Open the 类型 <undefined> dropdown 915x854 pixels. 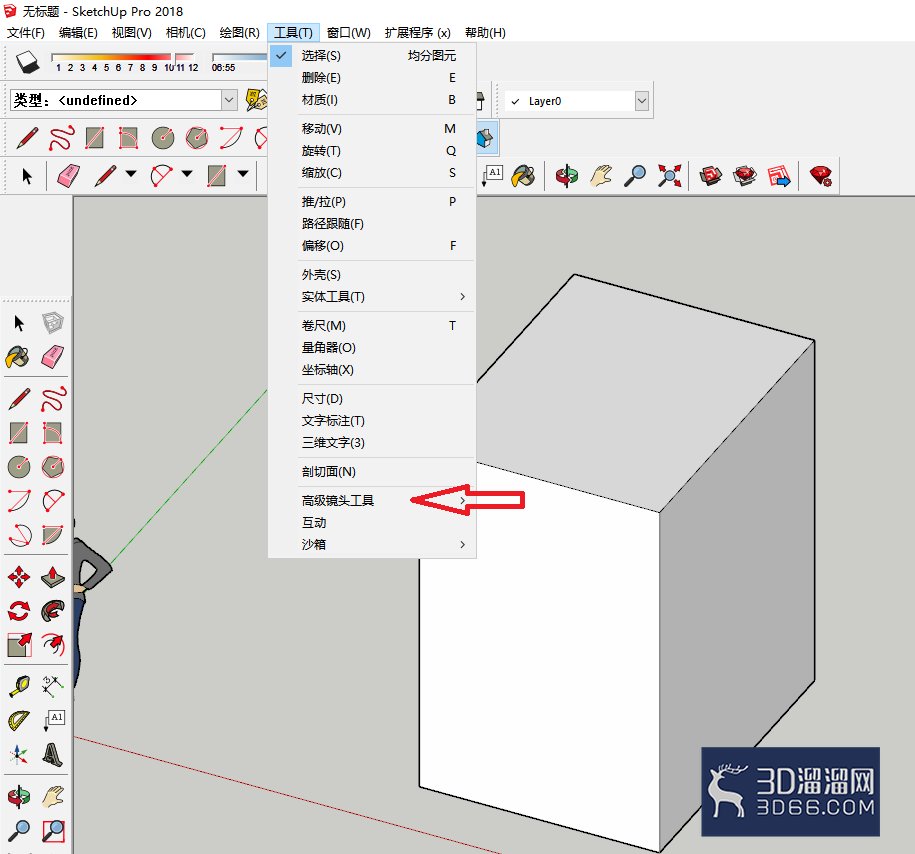point(229,100)
